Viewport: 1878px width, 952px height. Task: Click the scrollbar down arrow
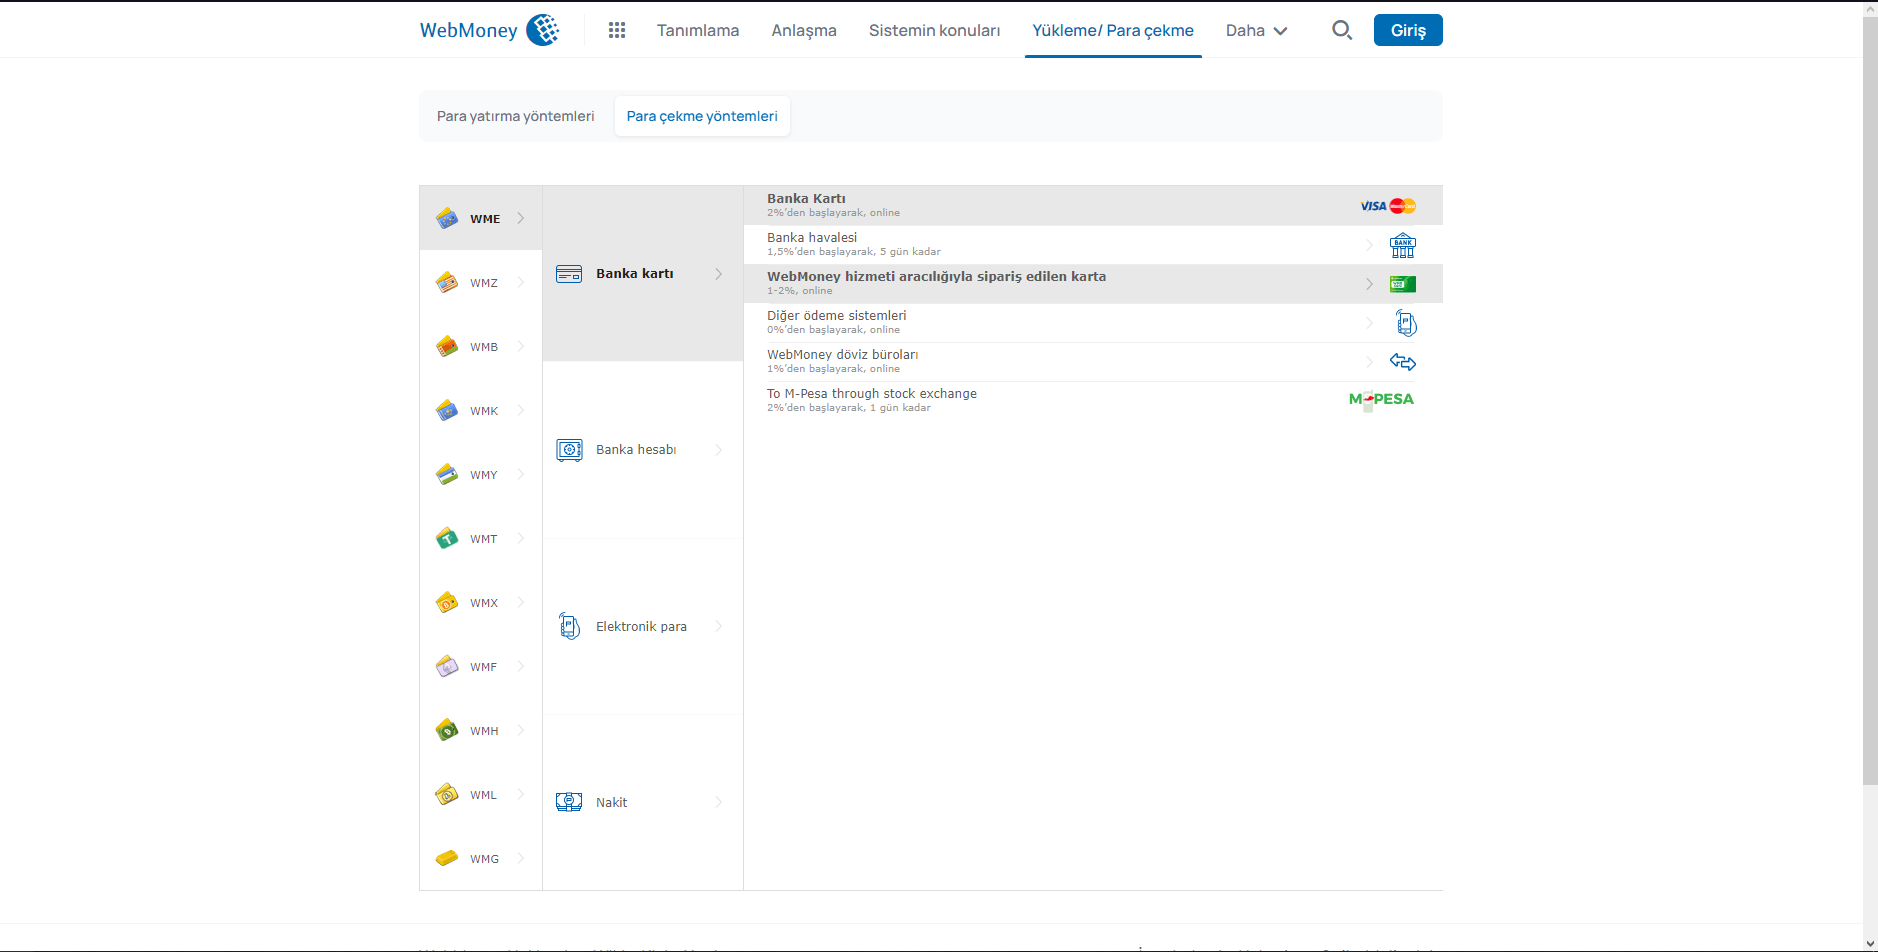click(1870, 943)
